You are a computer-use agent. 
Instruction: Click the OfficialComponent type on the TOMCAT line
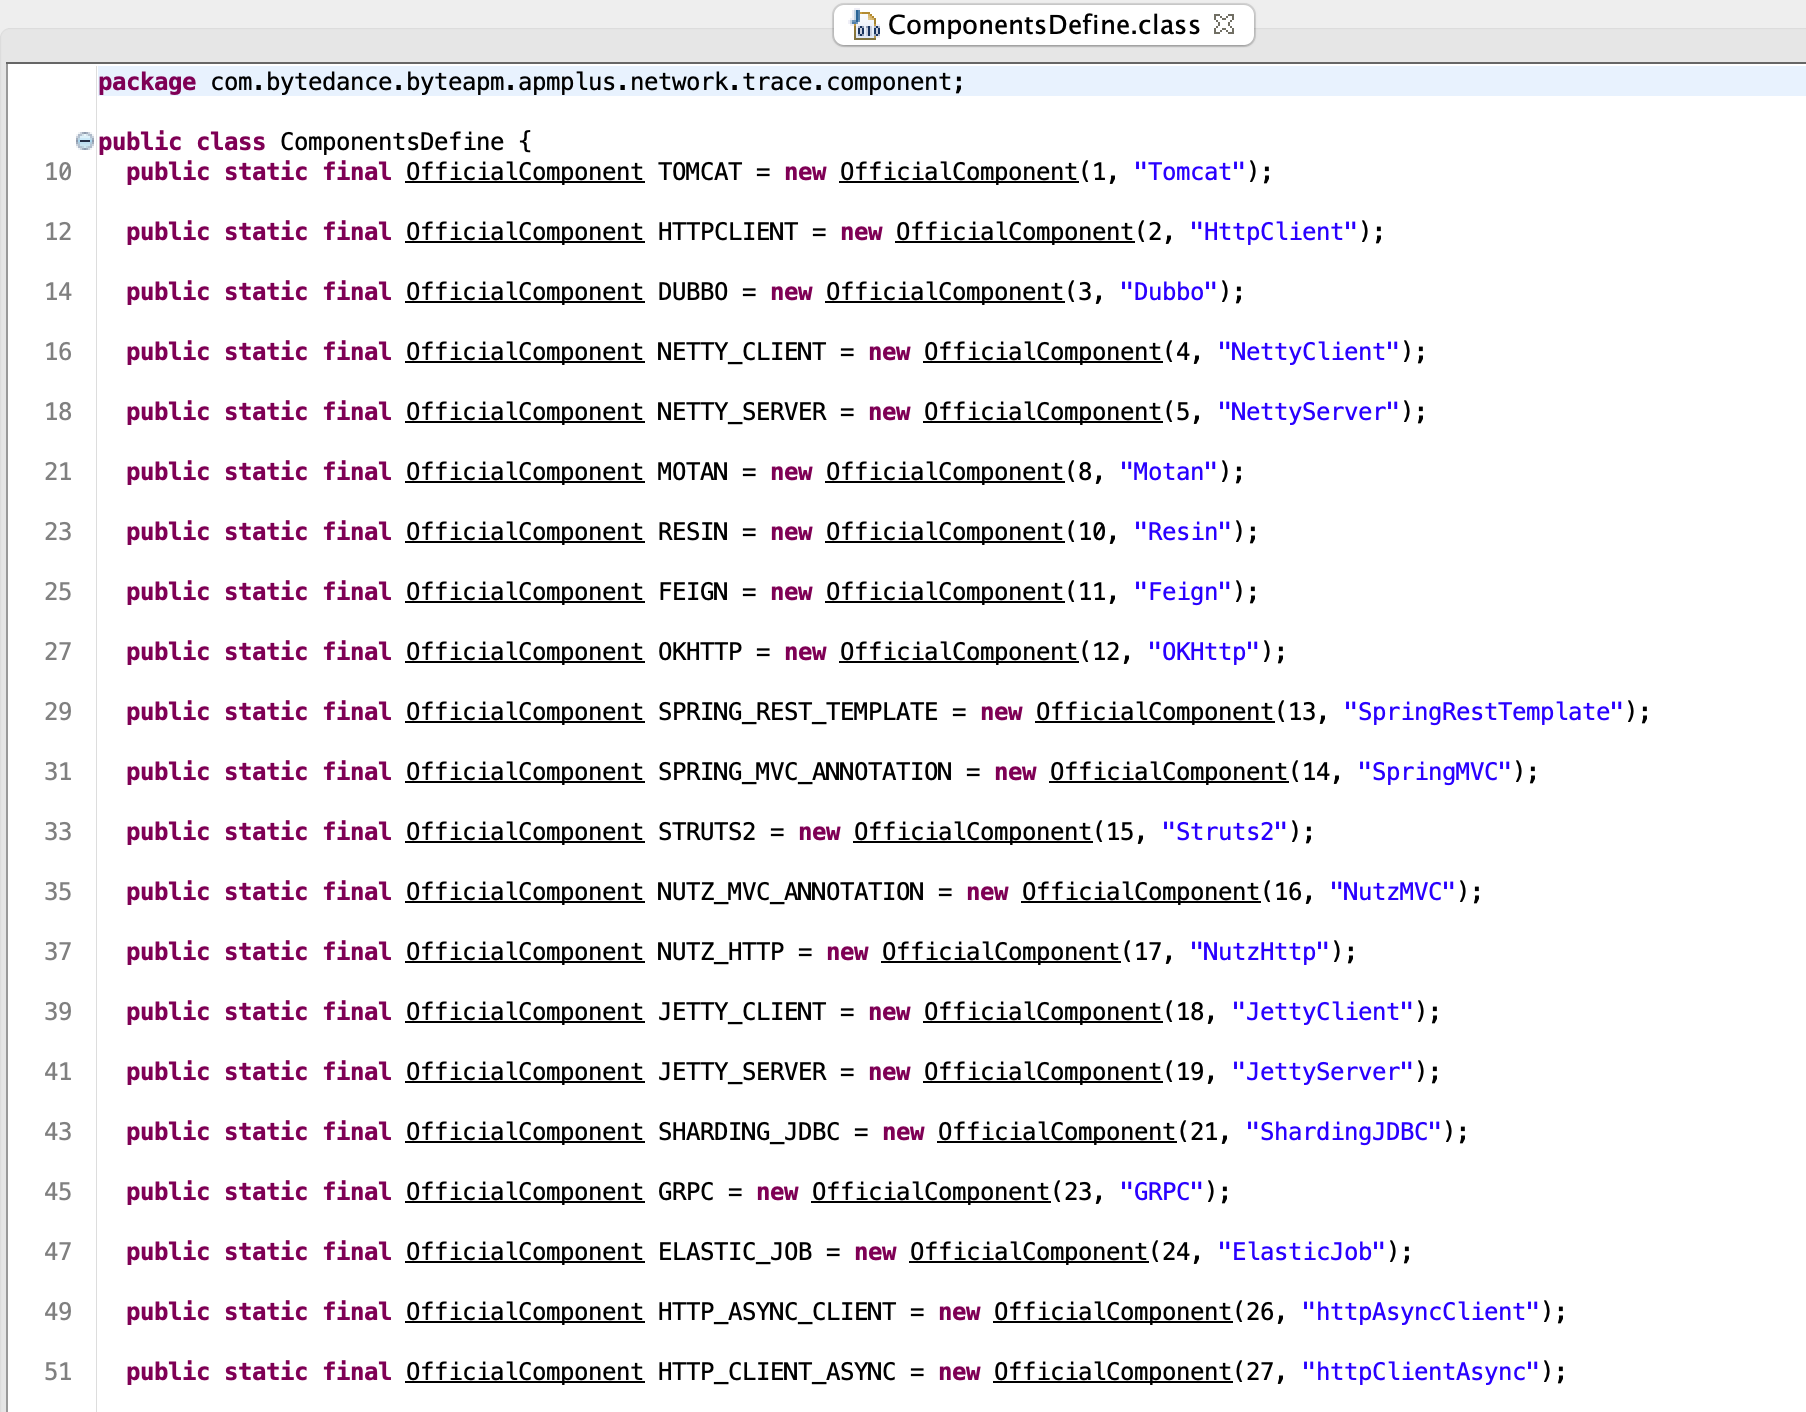pyautogui.click(x=524, y=172)
